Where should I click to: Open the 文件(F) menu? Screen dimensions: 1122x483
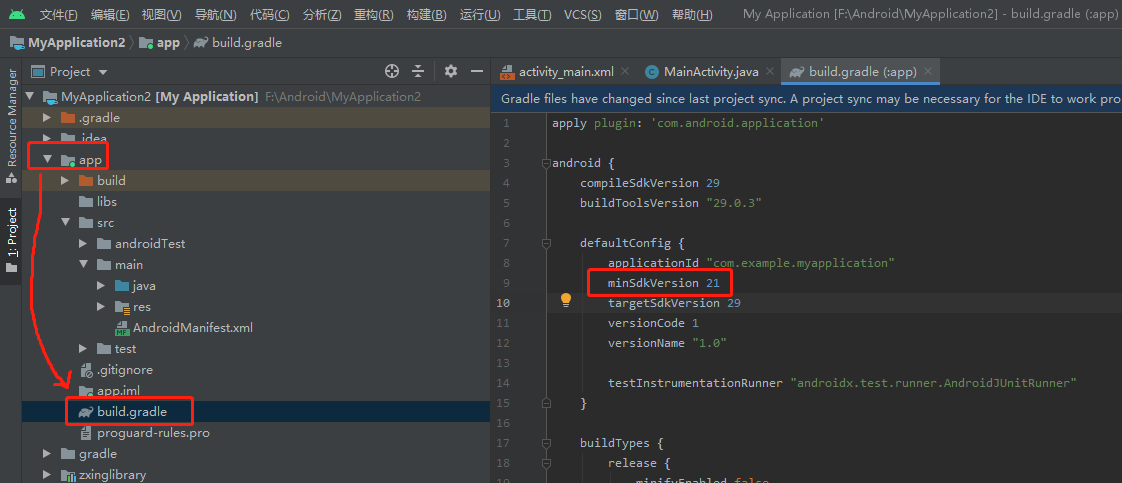tap(59, 15)
